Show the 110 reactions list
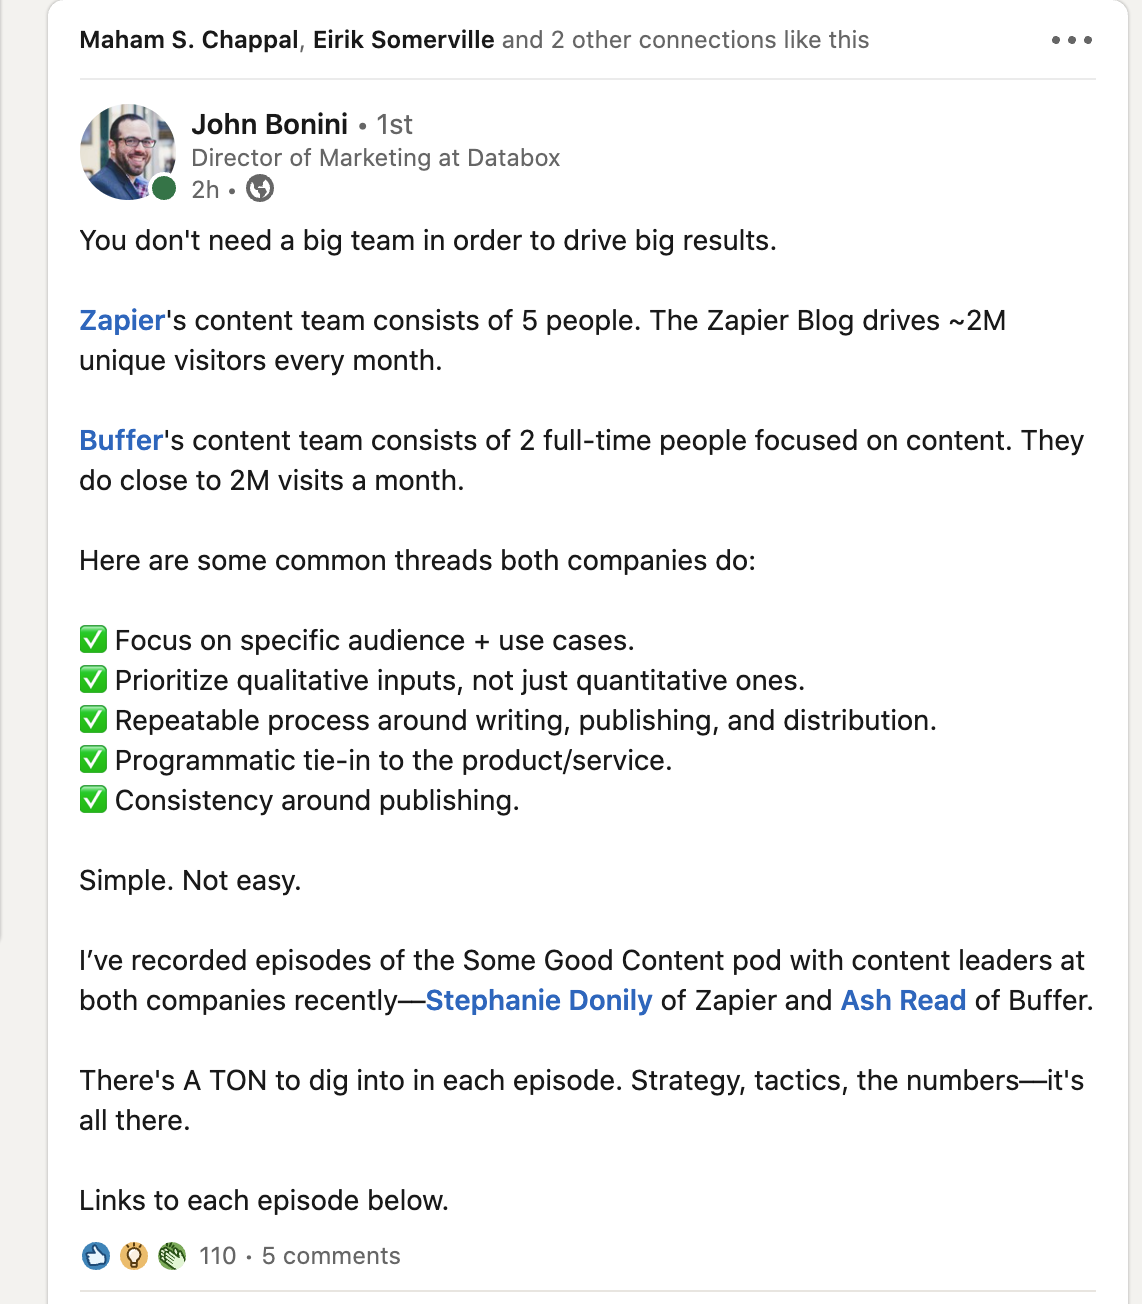Viewport: 1142px width, 1304px height. [x=218, y=1256]
